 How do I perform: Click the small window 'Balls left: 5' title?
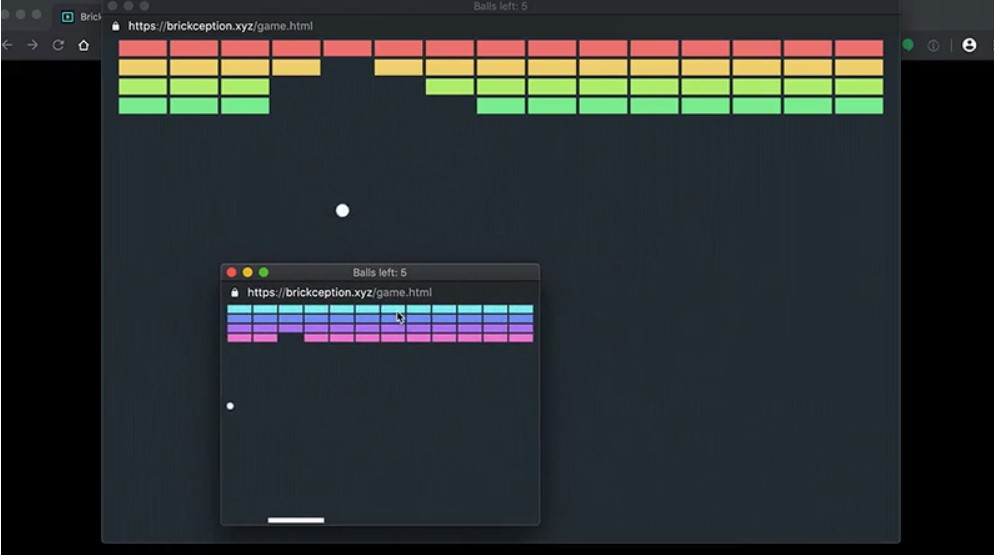379,272
